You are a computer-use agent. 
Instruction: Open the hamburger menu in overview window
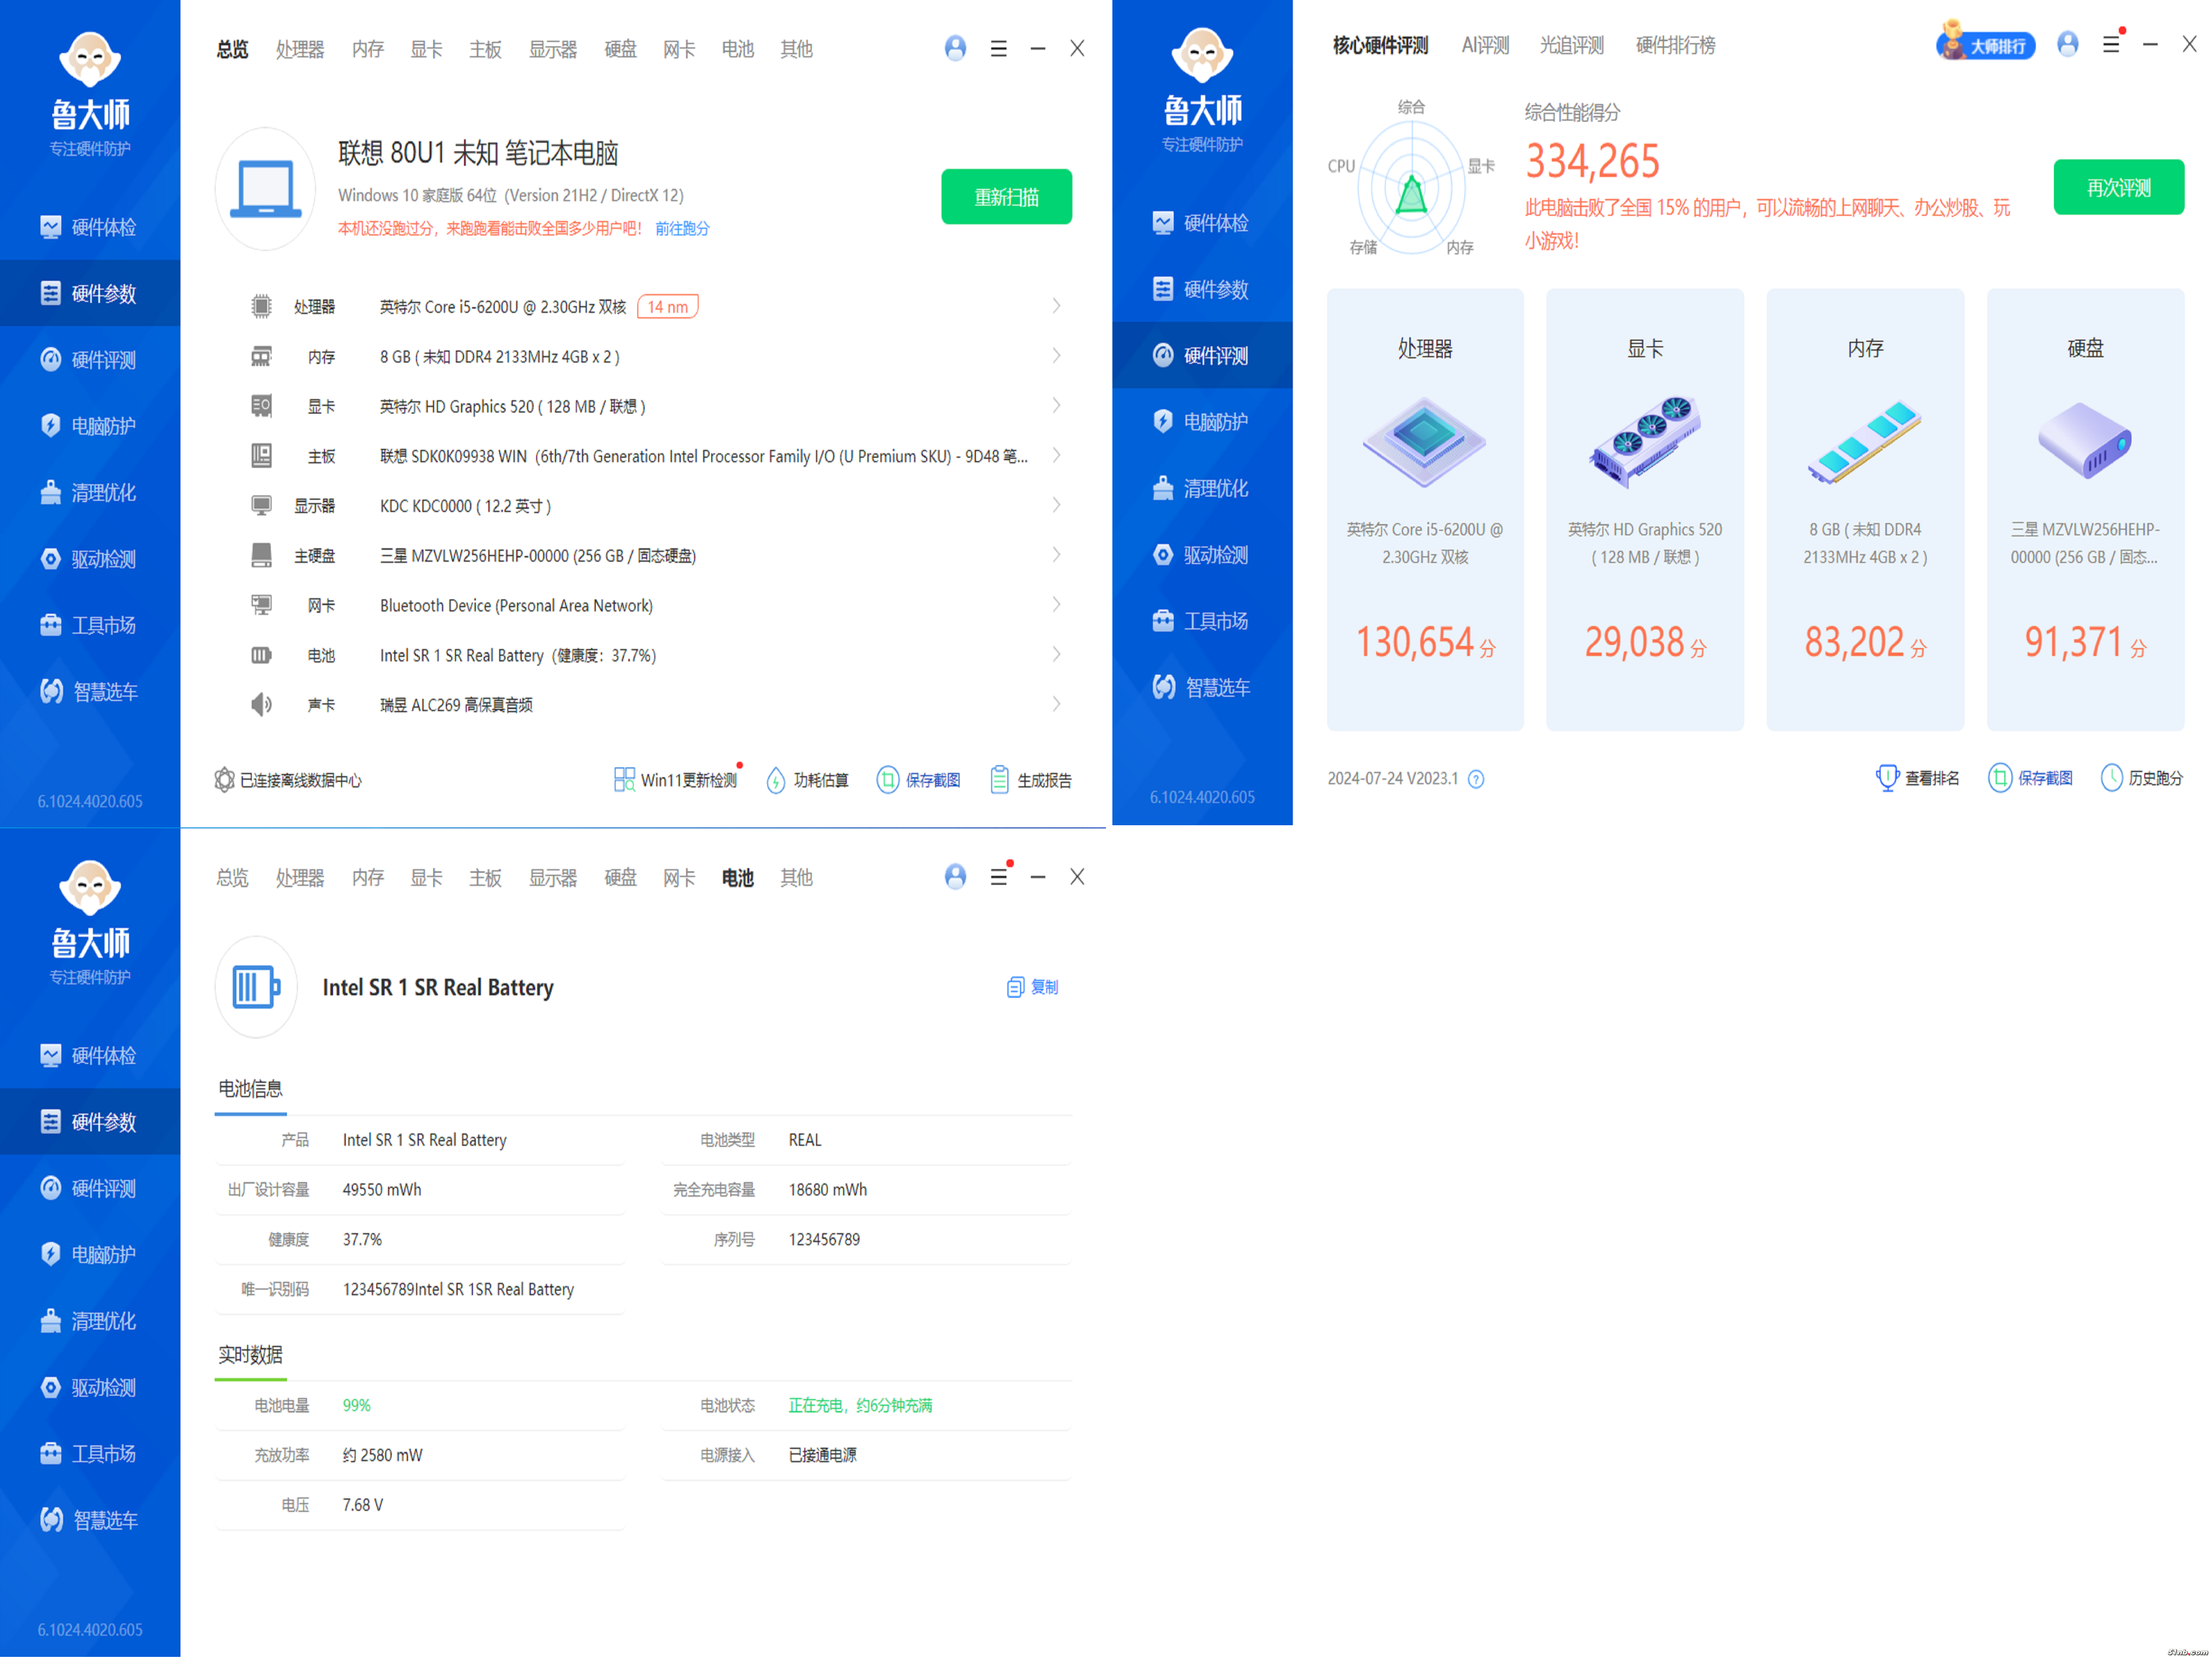(x=998, y=48)
